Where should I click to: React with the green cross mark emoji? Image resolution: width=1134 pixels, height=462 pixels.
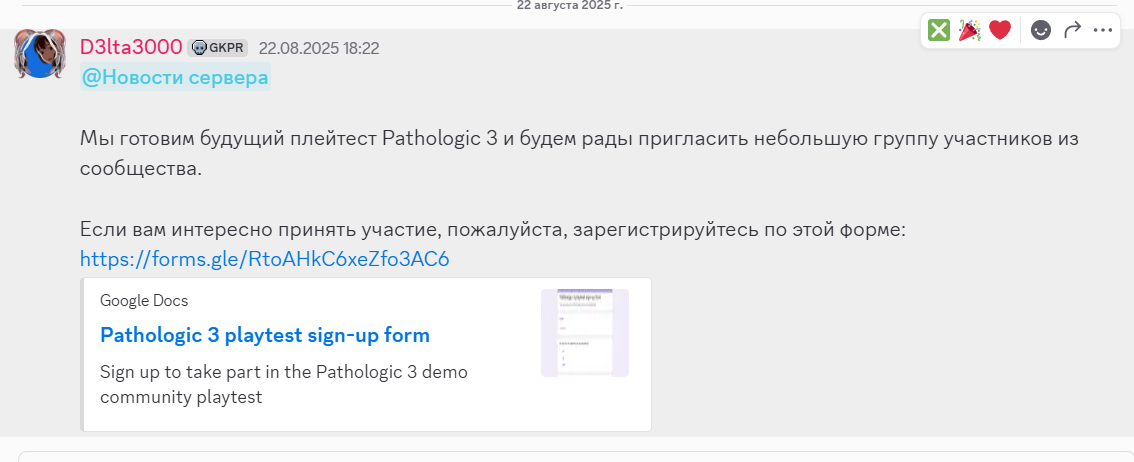[939, 30]
